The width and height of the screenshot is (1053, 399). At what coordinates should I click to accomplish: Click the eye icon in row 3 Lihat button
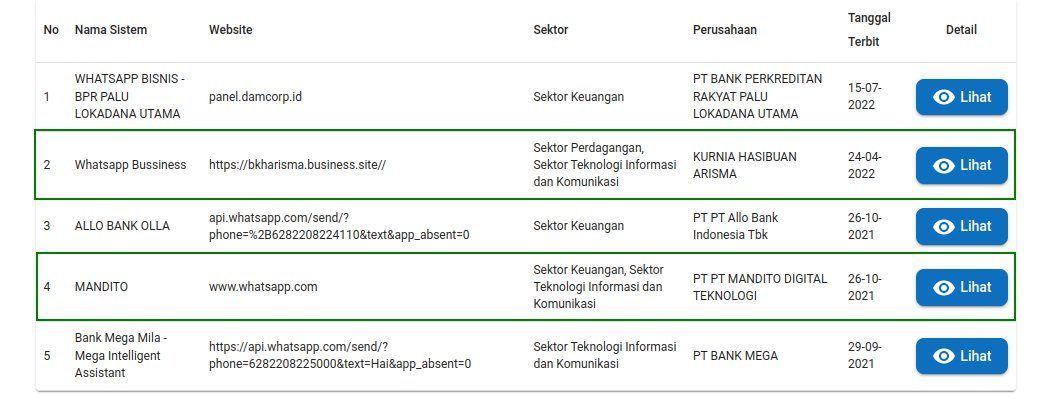click(944, 226)
